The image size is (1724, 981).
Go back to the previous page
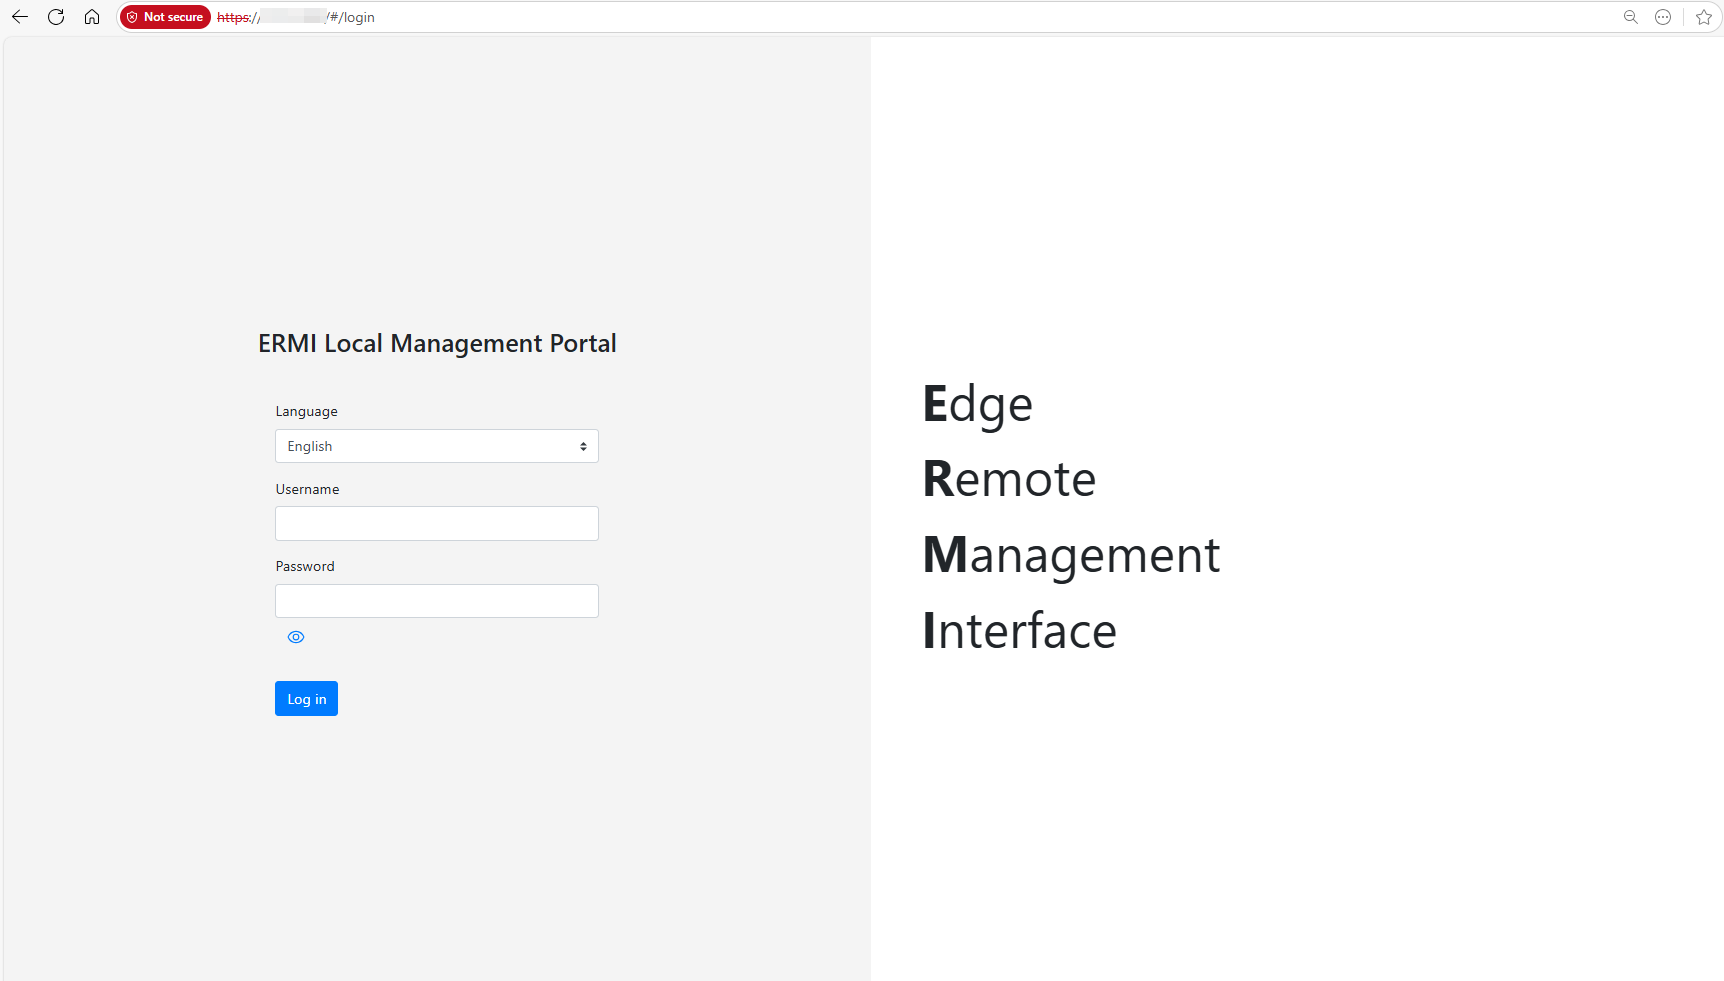20,17
